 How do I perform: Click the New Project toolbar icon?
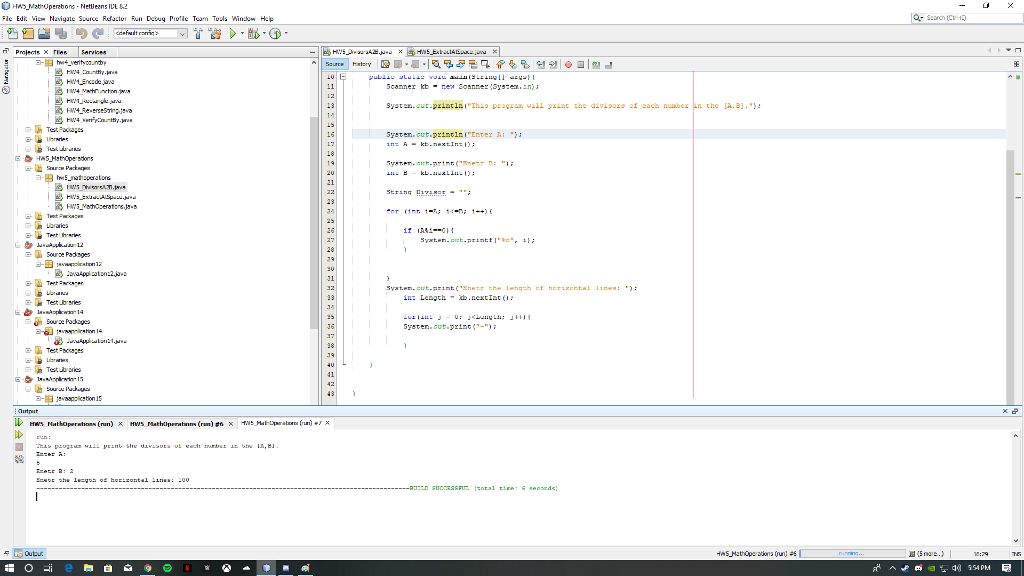pyautogui.click(x=28, y=31)
